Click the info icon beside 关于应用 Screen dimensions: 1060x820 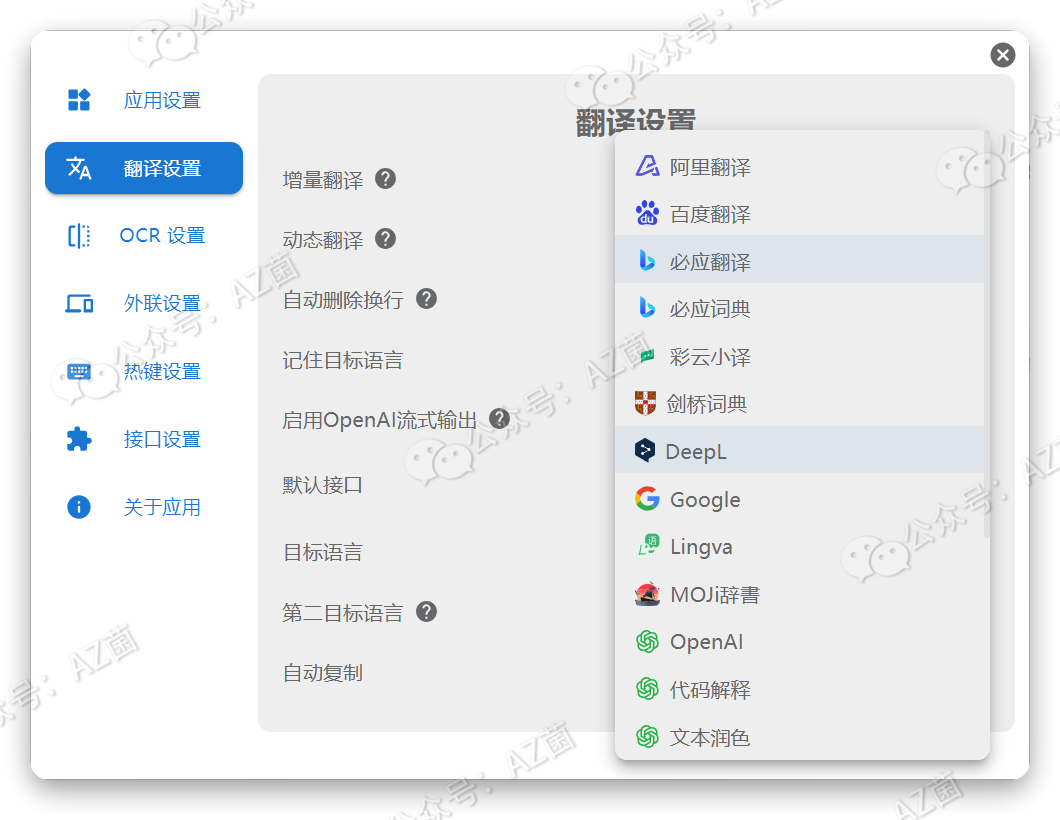(x=79, y=507)
